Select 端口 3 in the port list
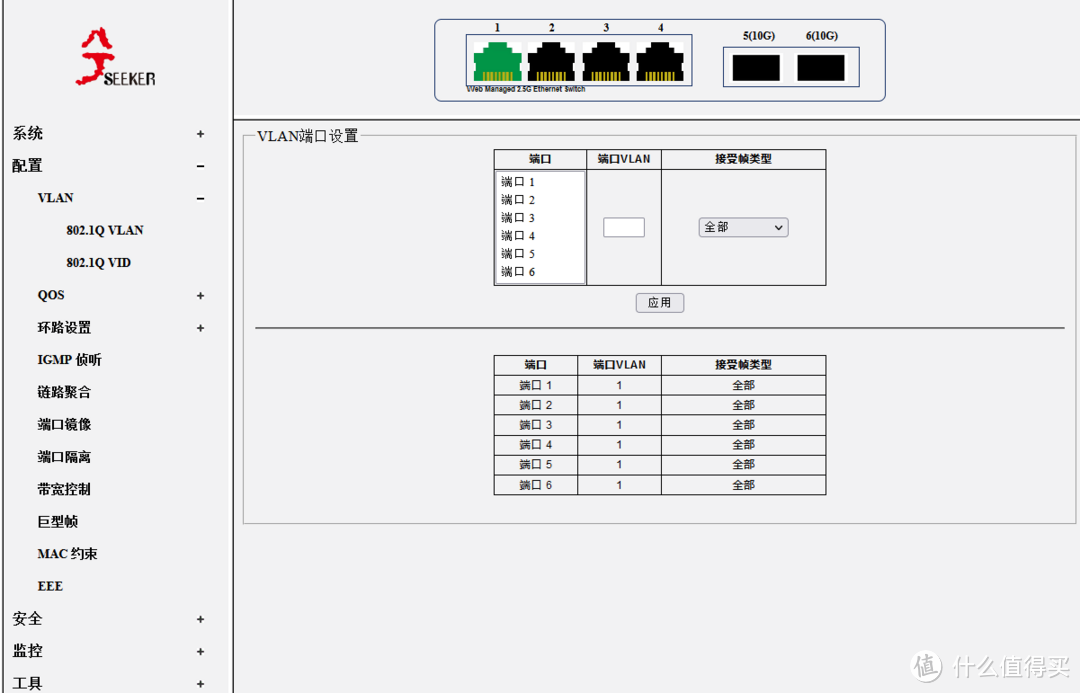This screenshot has height=693, width=1080. [540, 218]
